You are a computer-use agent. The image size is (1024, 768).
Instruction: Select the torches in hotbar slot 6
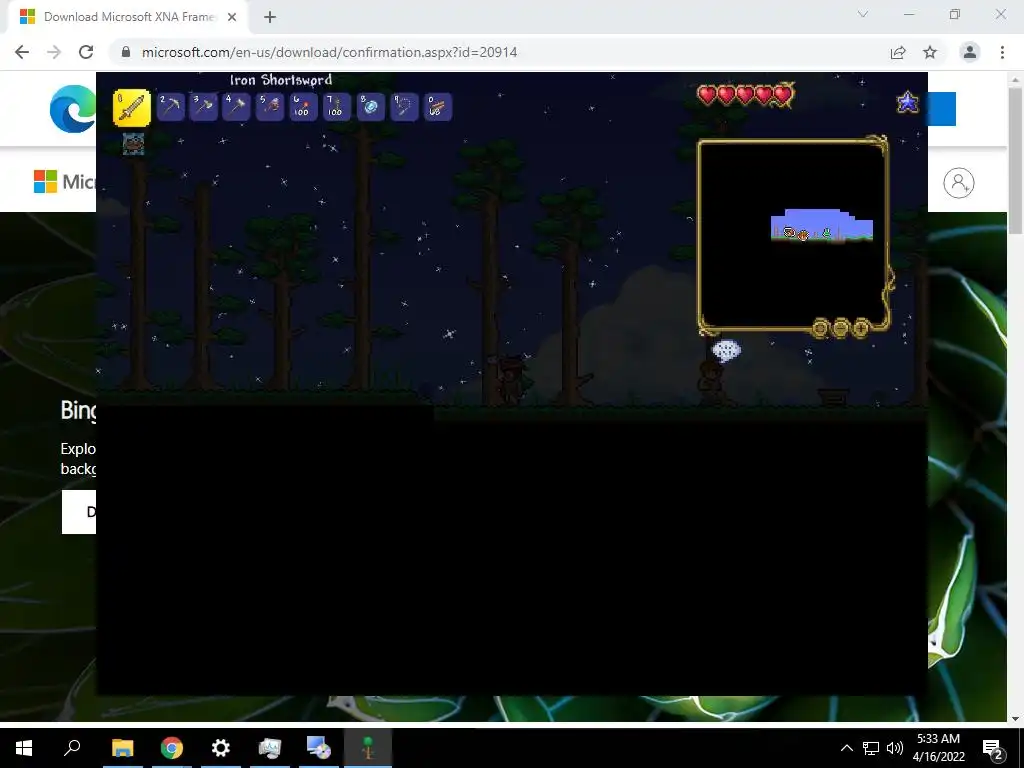click(303, 106)
